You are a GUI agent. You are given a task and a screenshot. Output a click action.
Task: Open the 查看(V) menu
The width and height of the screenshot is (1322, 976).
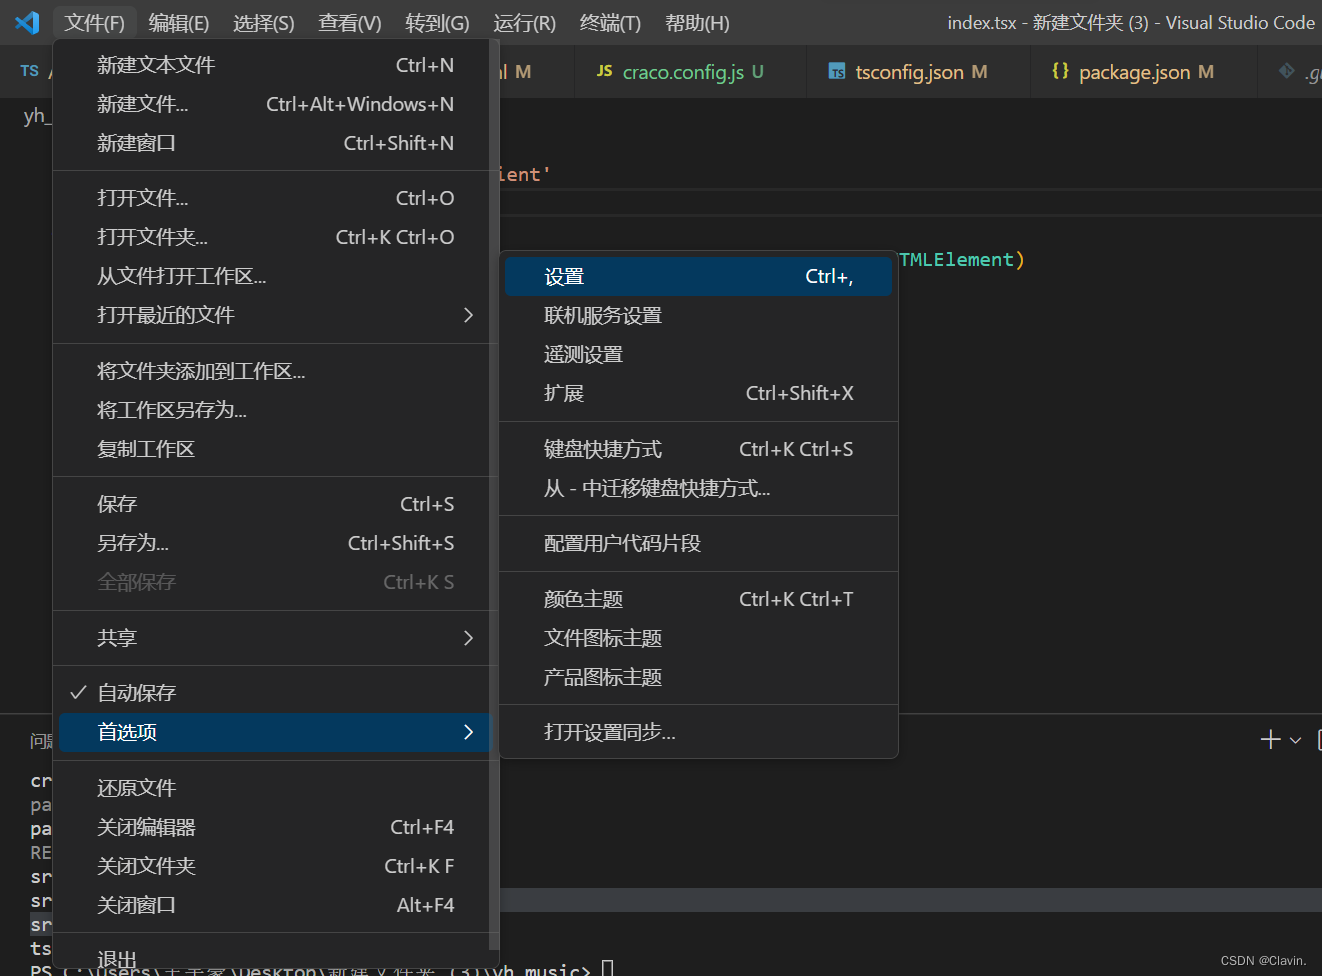[350, 23]
